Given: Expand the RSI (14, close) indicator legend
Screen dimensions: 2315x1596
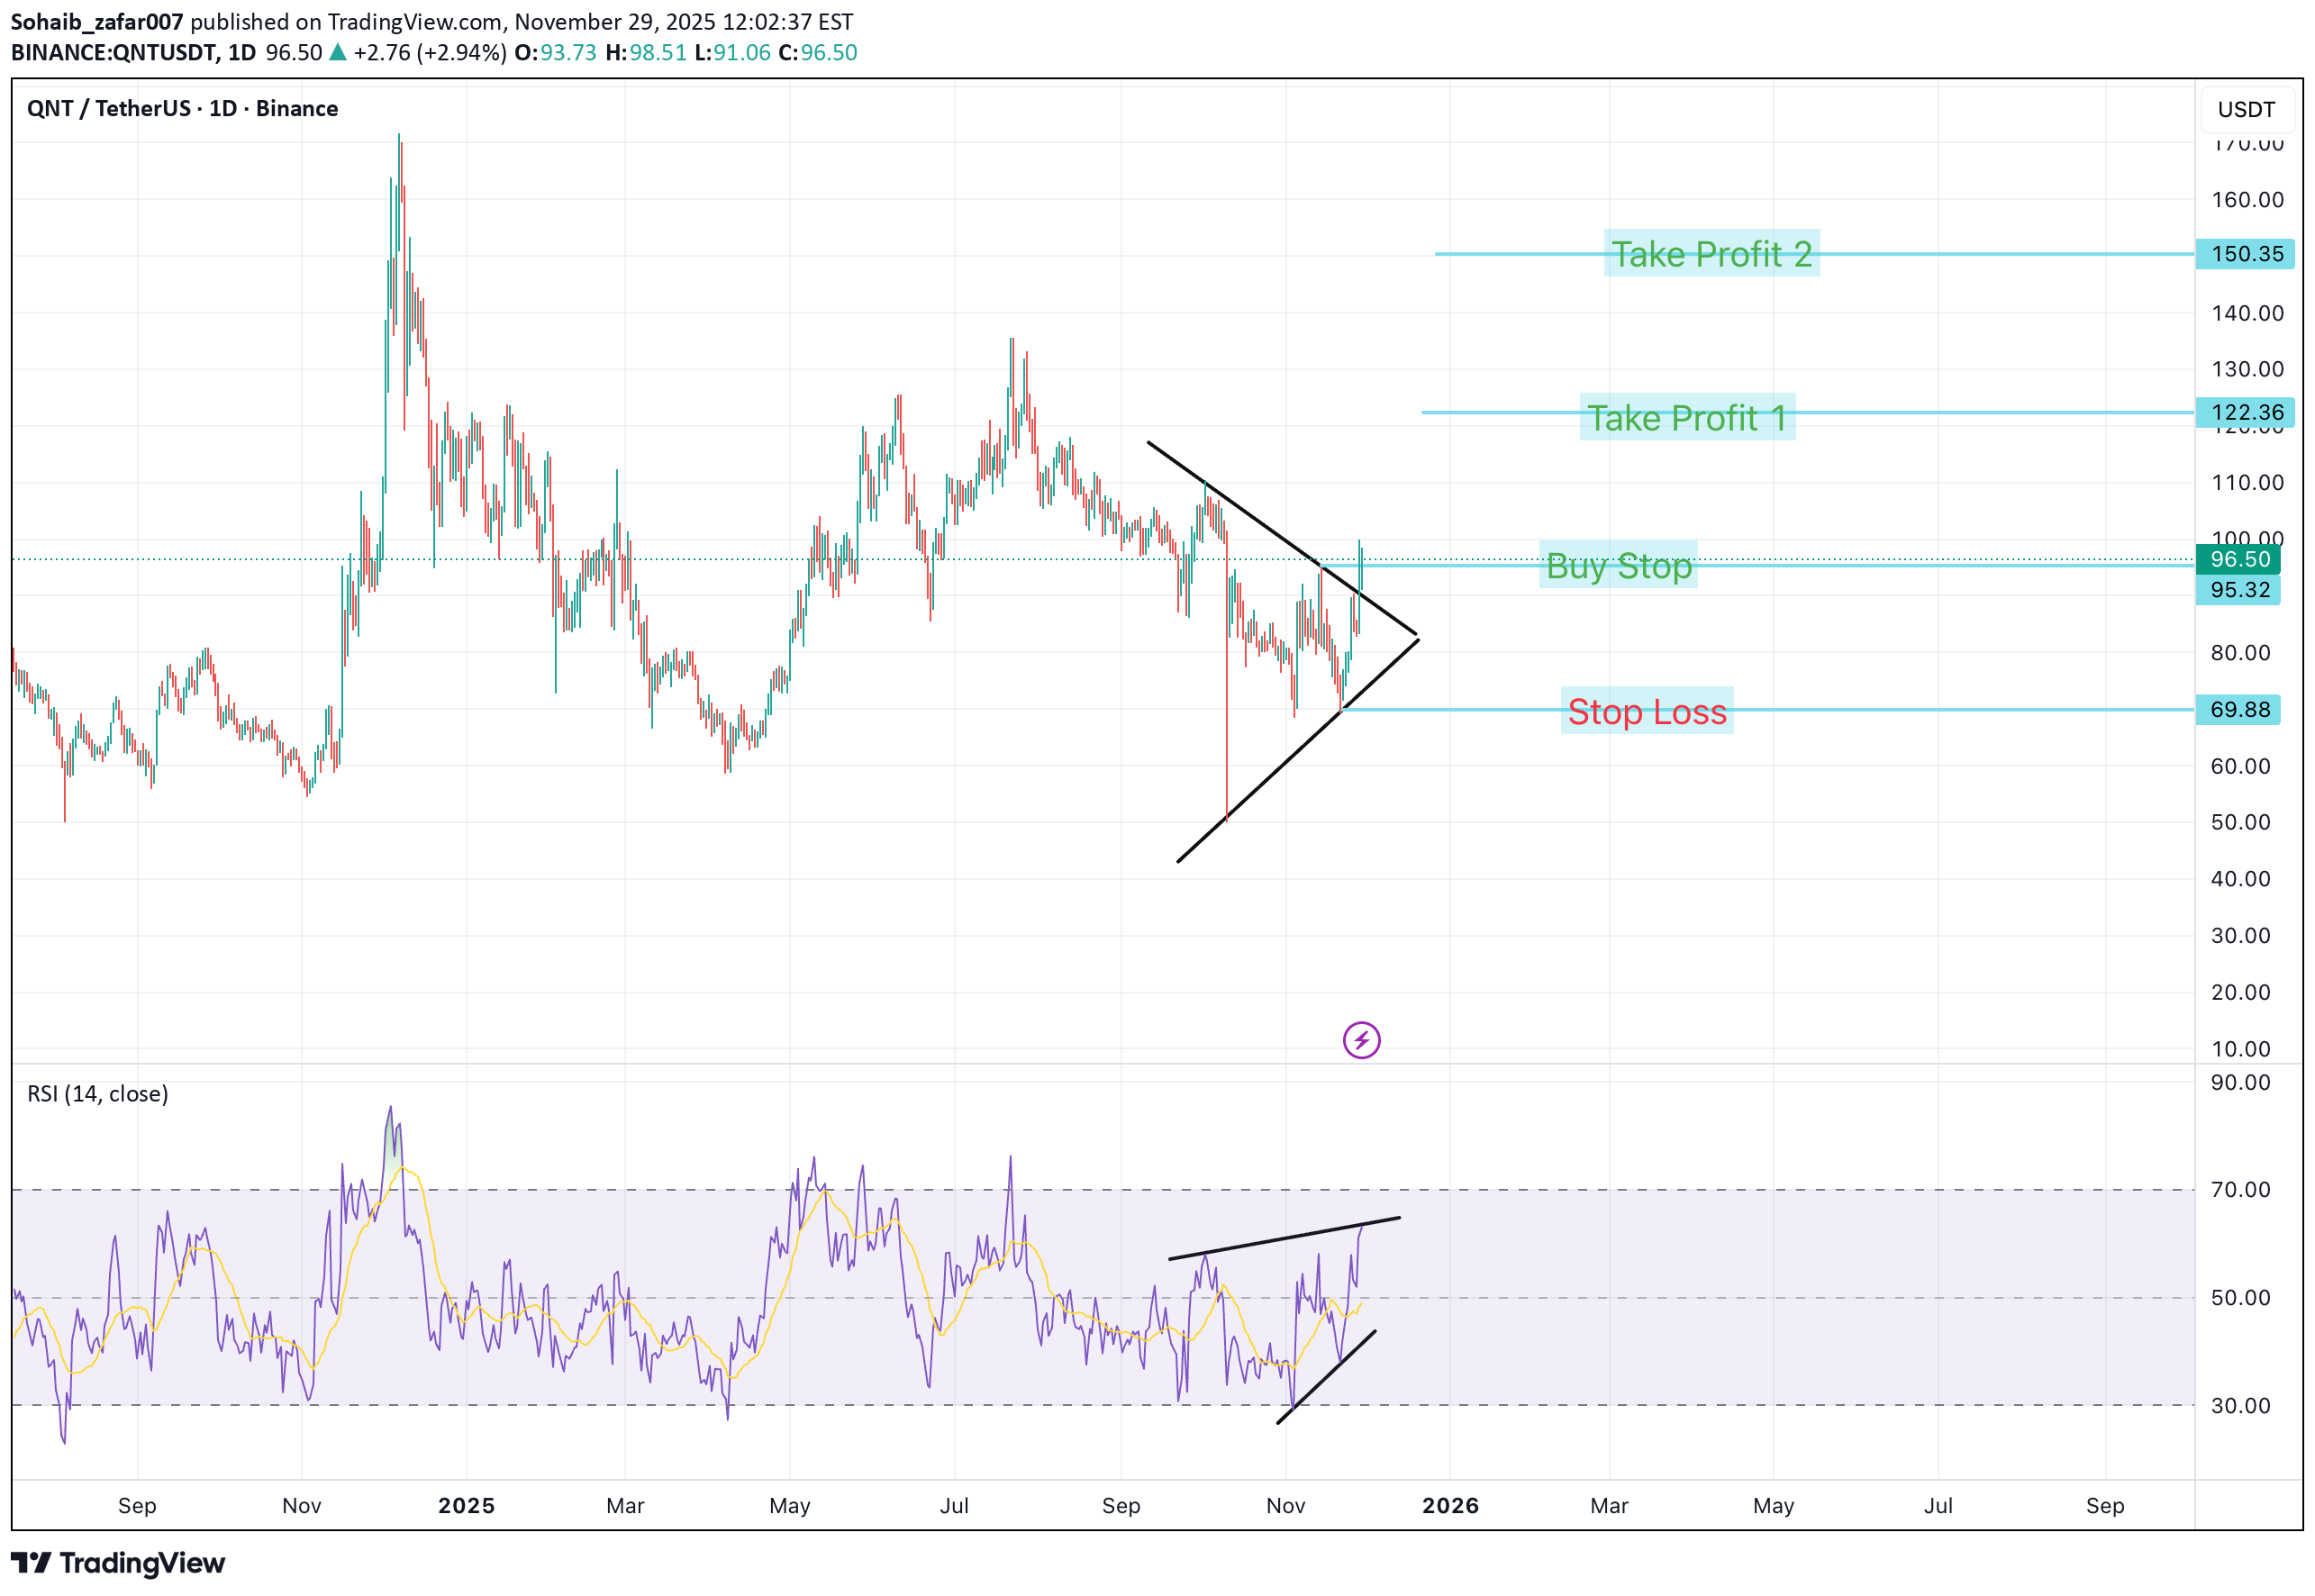Looking at the screenshot, I should pyautogui.click(x=97, y=1093).
